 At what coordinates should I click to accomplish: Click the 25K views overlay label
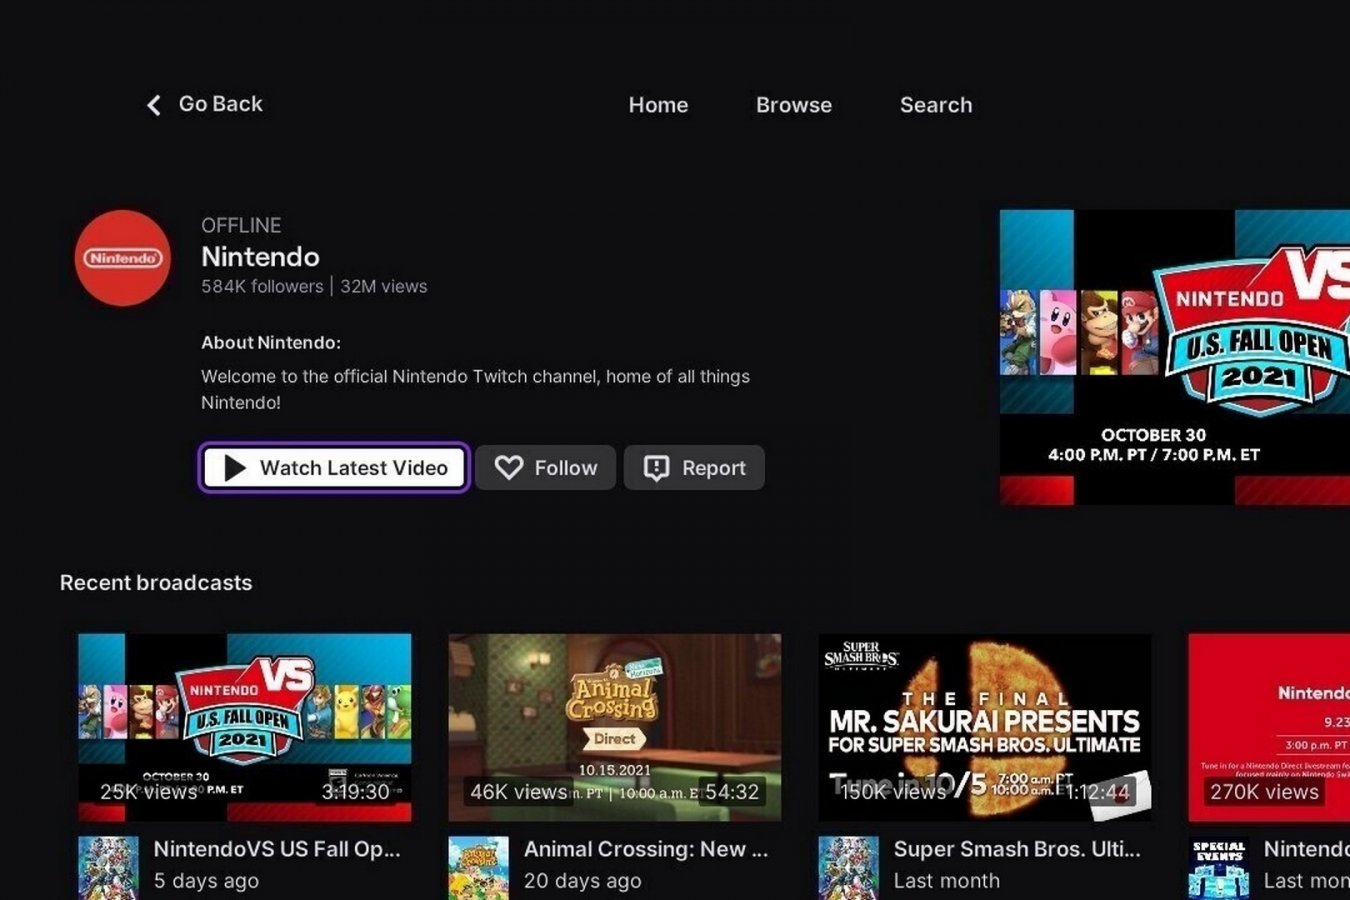pos(148,792)
